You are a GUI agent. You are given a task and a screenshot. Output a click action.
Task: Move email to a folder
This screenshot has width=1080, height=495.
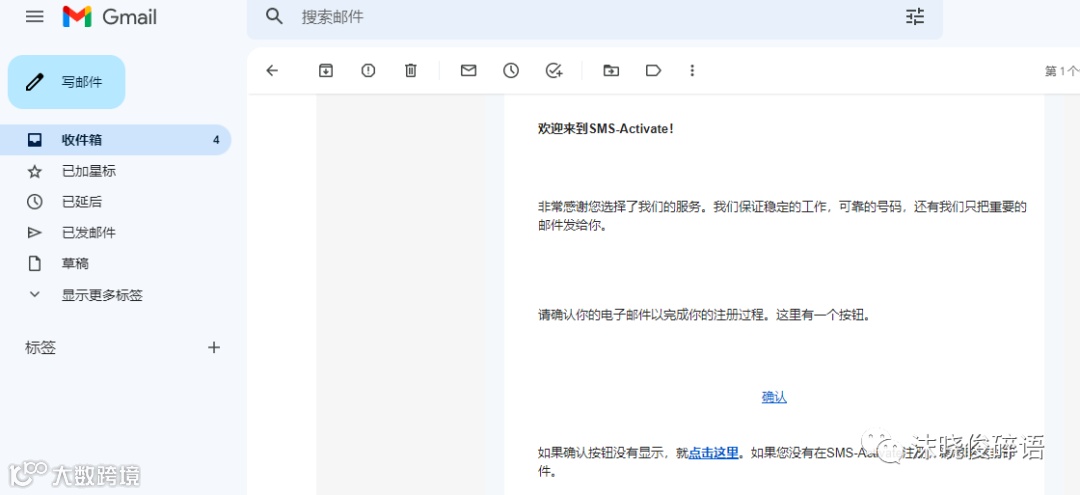pyautogui.click(x=611, y=70)
